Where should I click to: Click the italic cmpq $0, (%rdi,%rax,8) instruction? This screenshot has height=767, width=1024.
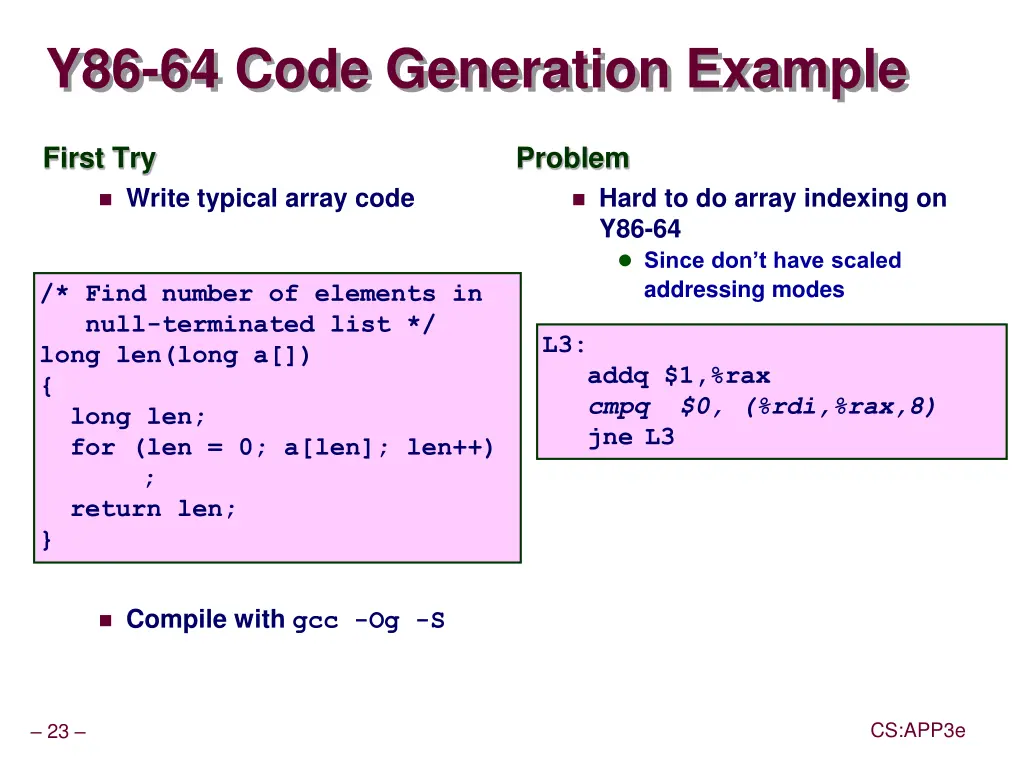[x=762, y=407]
